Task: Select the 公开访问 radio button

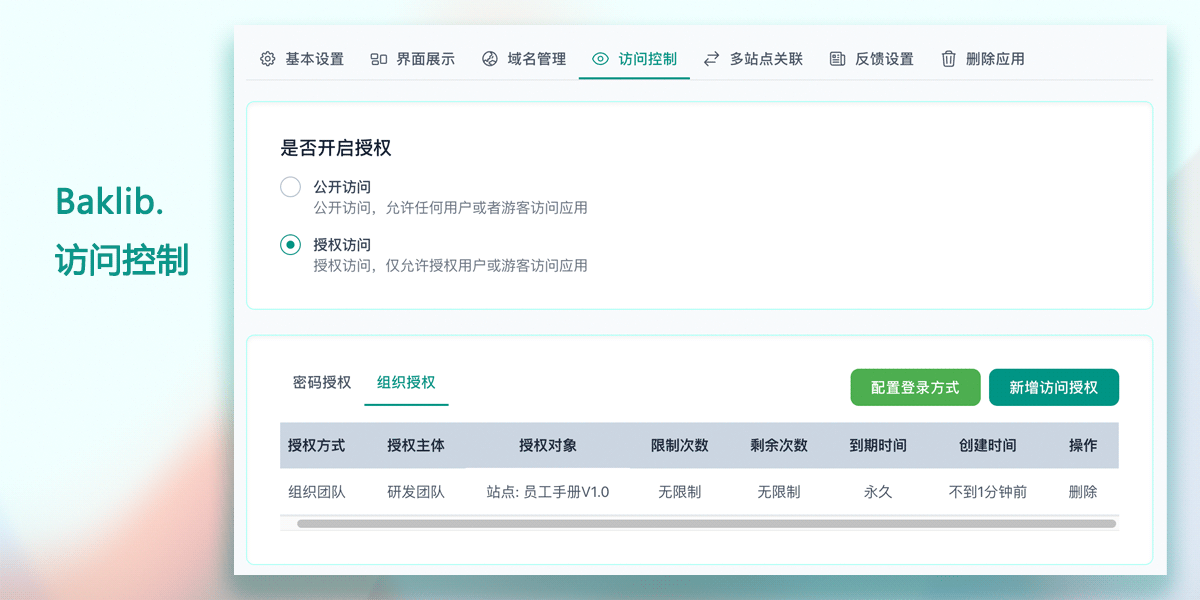Action: [290, 187]
